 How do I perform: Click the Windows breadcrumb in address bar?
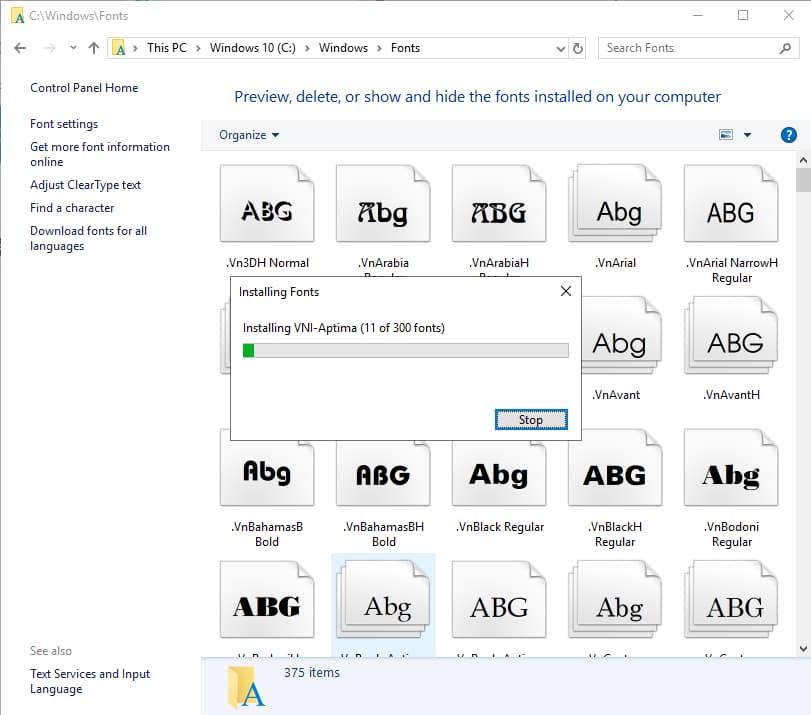(x=343, y=48)
